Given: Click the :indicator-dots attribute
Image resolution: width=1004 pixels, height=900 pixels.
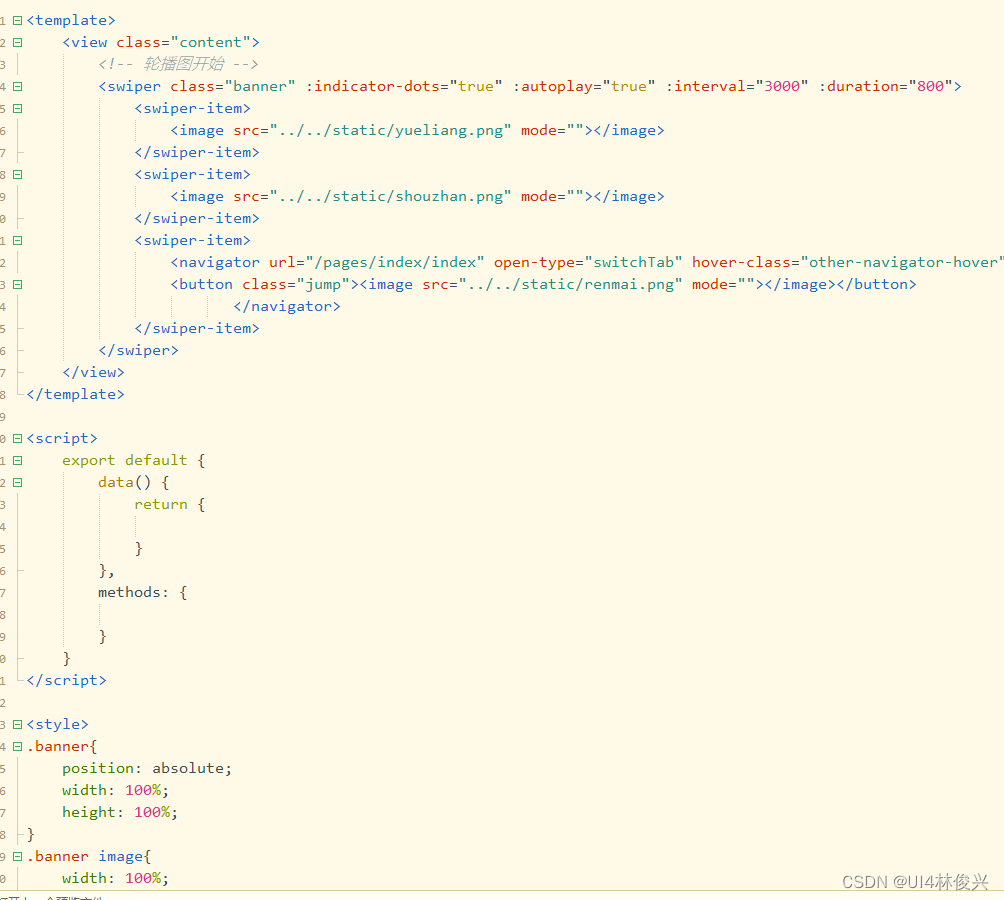Looking at the screenshot, I should [x=372, y=86].
